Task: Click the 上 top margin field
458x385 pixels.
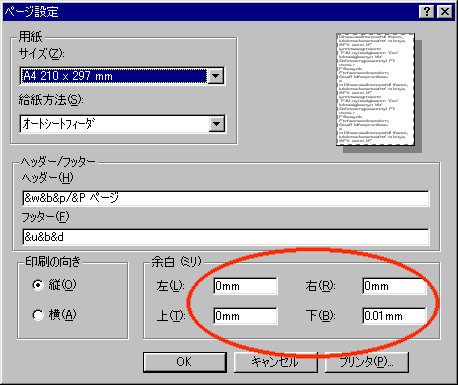Action: 245,316
